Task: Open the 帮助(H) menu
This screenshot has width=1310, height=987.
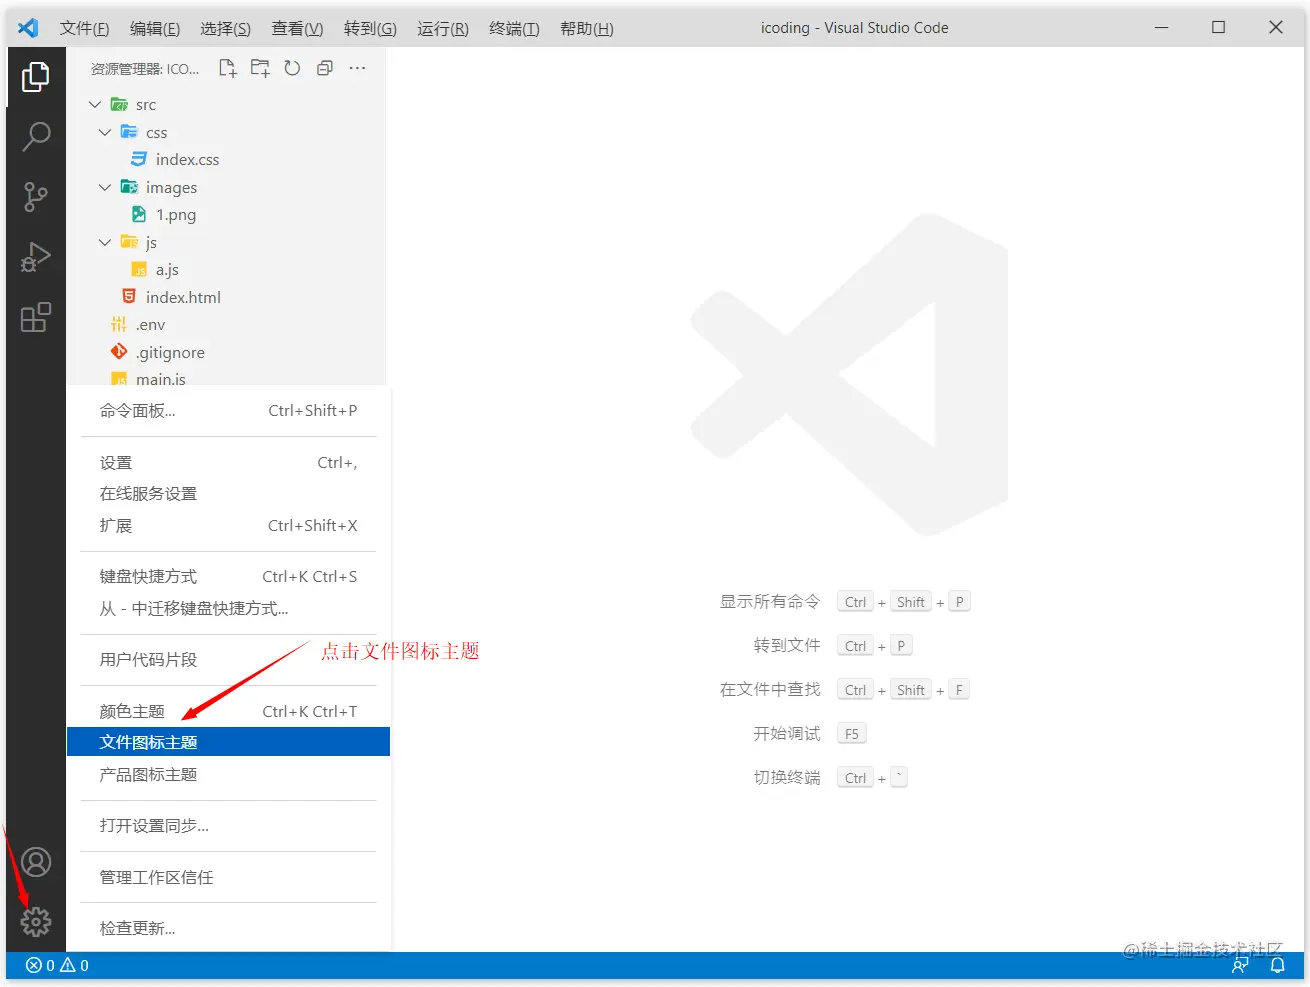Action: click(x=587, y=28)
